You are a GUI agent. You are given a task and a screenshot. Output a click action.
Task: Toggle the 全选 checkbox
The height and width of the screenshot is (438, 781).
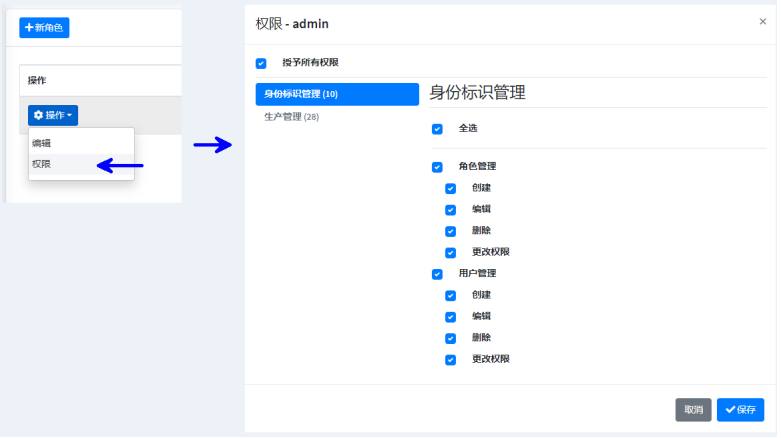coord(437,129)
